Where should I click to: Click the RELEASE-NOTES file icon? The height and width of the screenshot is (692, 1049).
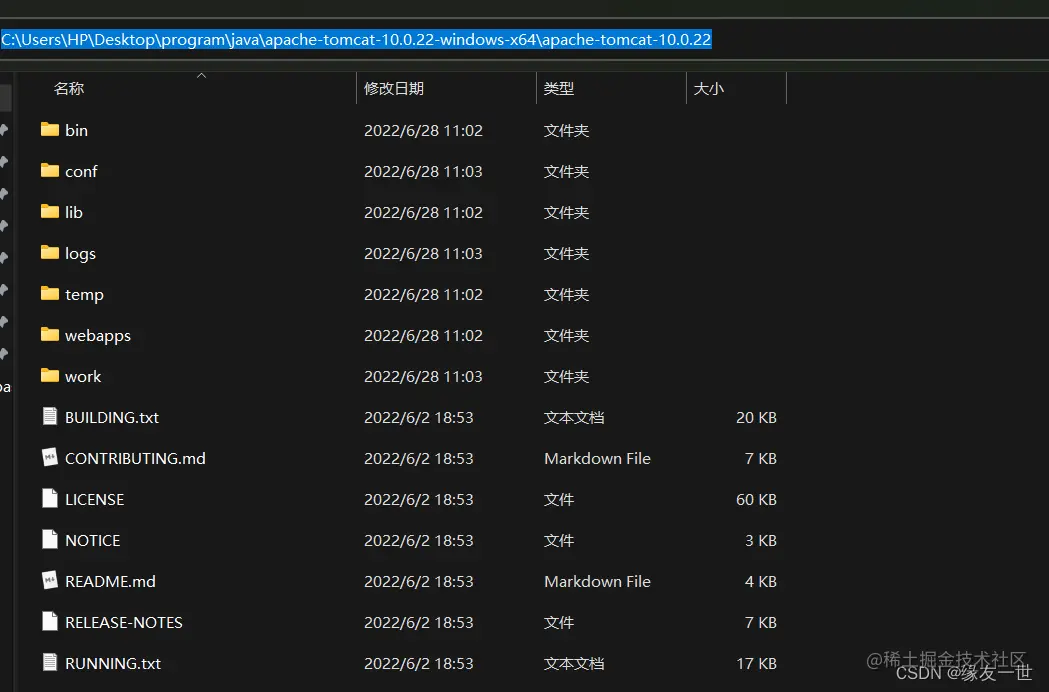click(50, 621)
